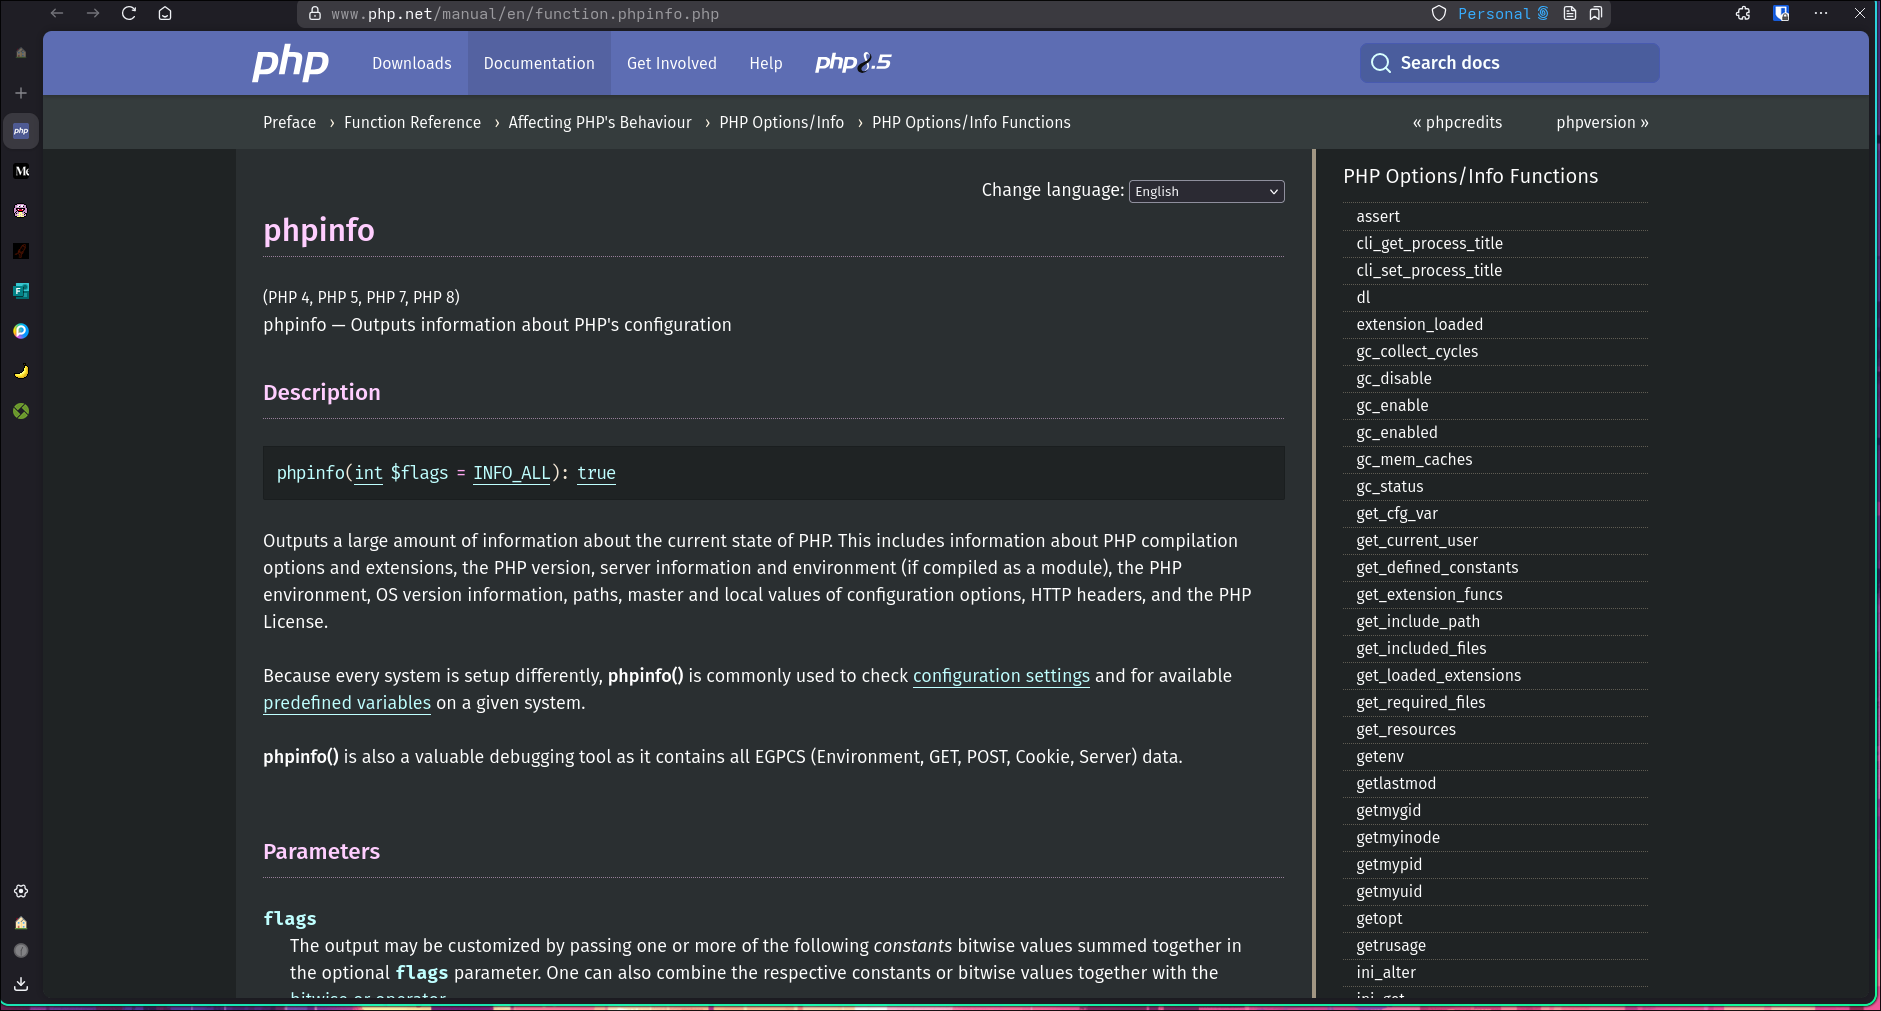Open the configuration settings link

click(1001, 676)
